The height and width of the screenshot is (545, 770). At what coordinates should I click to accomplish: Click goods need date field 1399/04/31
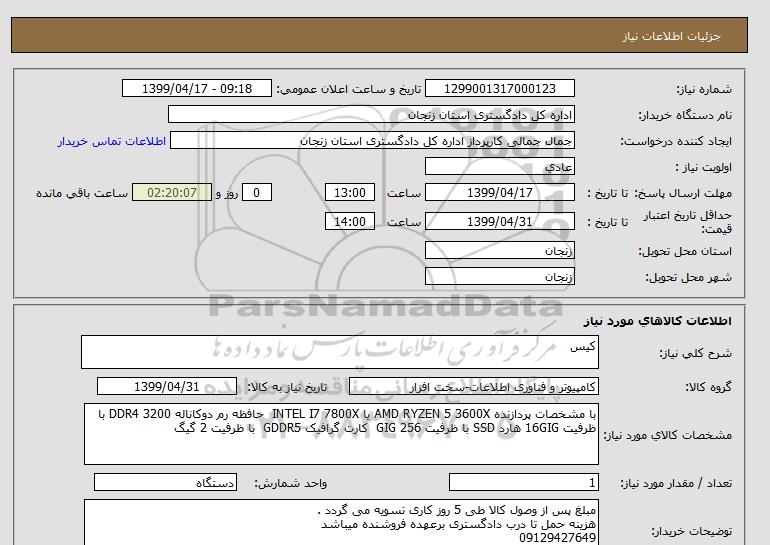pos(167,386)
